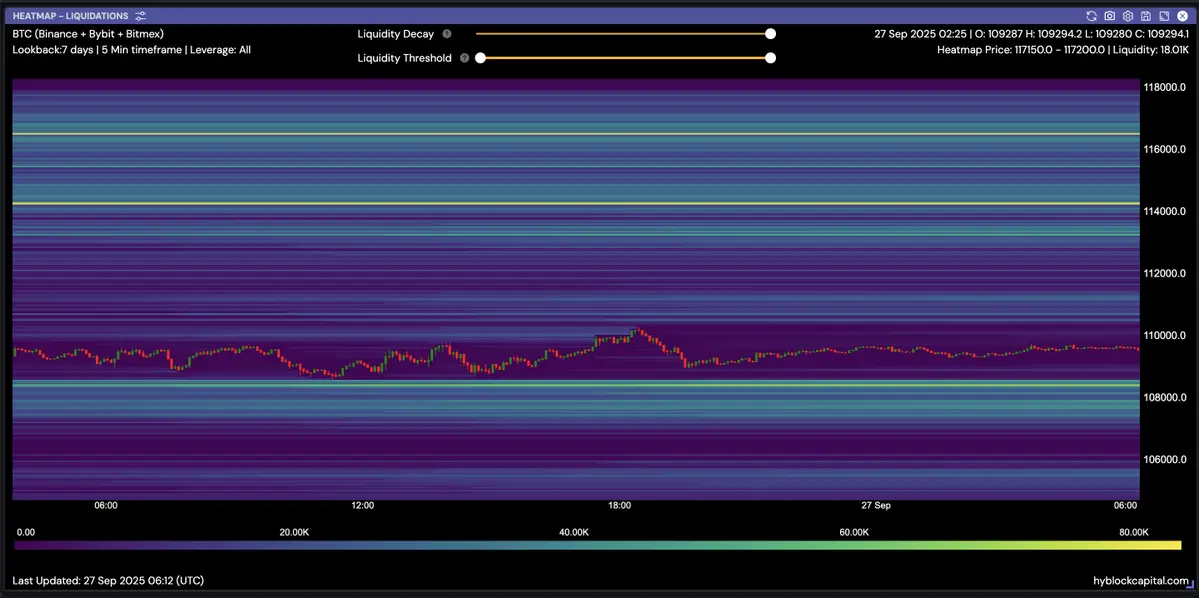Click the refresh data icon
The width and height of the screenshot is (1199, 598).
(x=1092, y=16)
